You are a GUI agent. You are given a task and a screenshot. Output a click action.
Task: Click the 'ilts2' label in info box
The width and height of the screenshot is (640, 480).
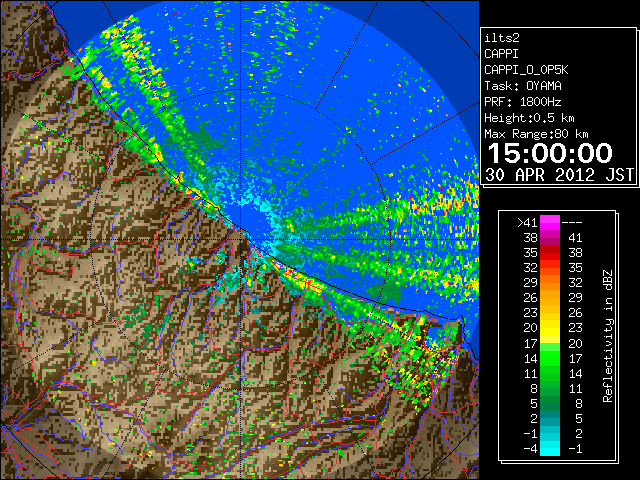502,38
